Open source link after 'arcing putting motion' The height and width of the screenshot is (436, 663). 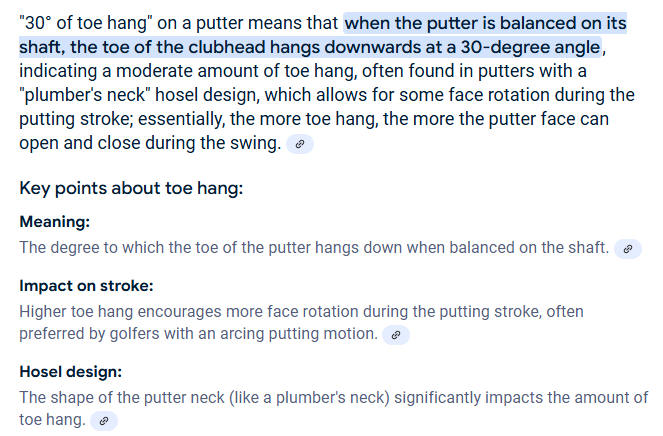pos(396,335)
